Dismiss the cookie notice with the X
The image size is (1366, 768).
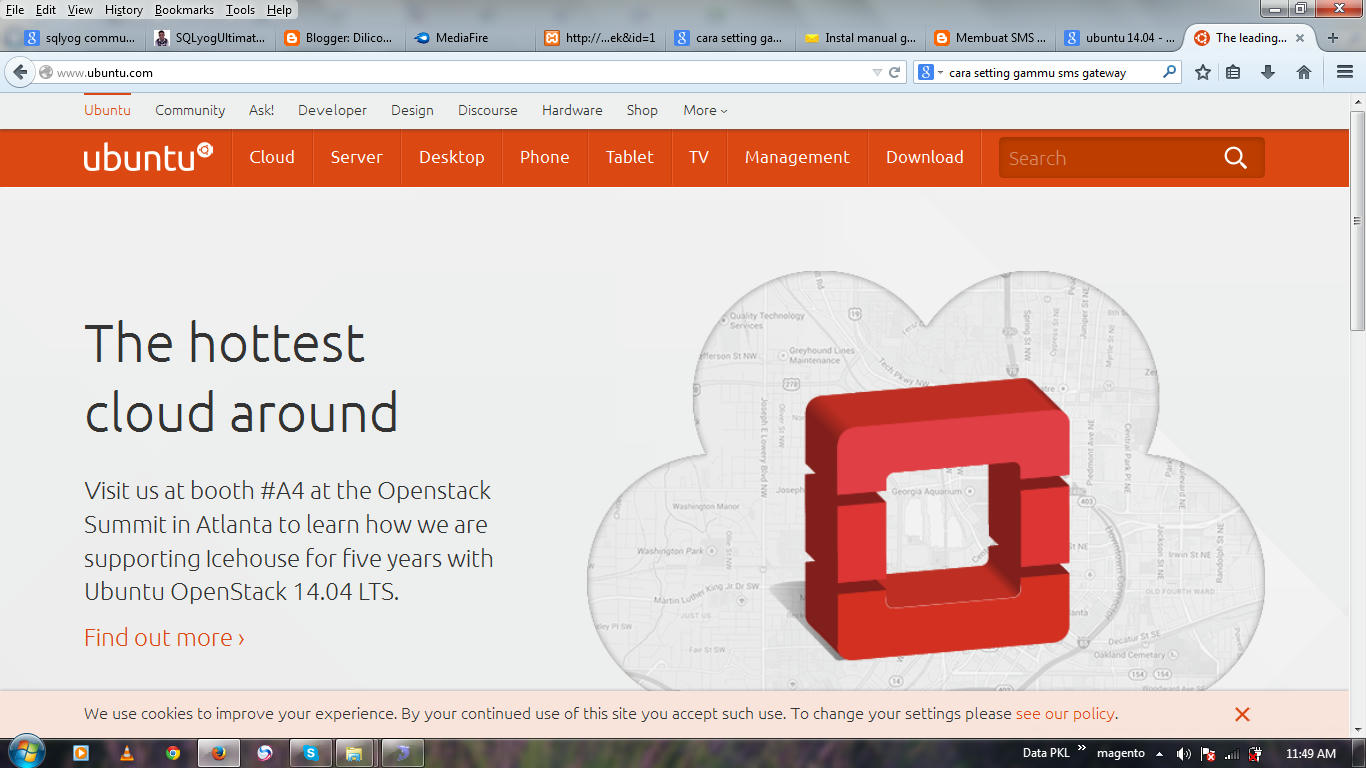(1242, 714)
